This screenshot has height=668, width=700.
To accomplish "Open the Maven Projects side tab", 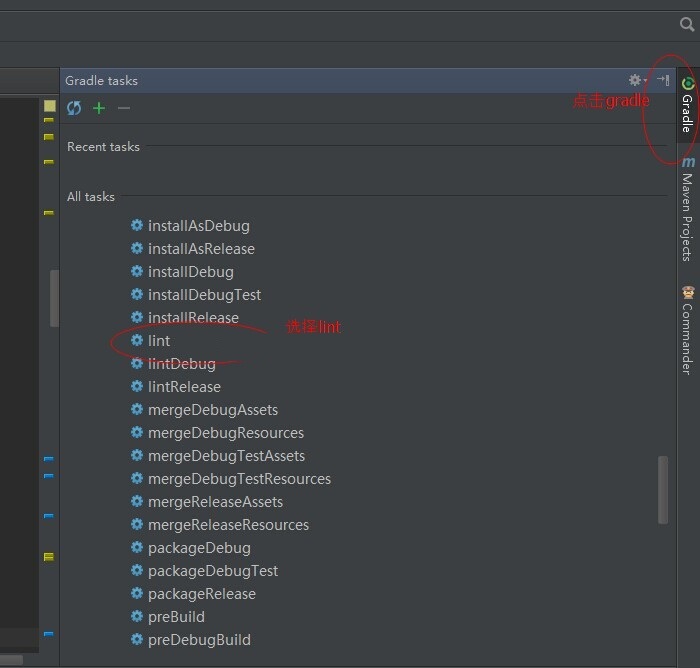I will coord(688,209).
